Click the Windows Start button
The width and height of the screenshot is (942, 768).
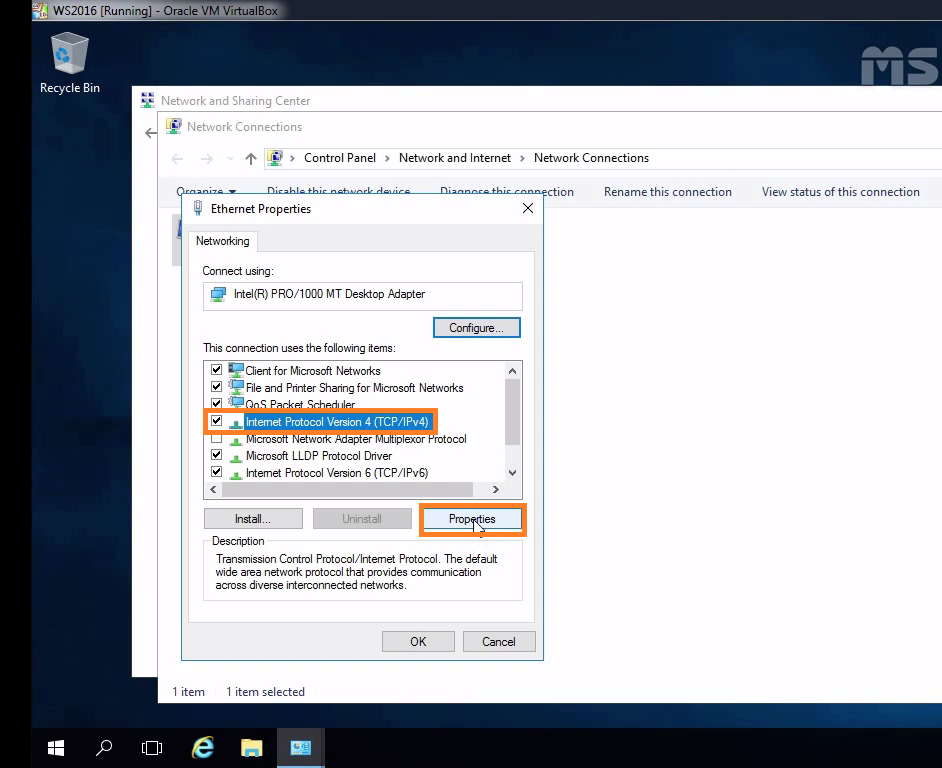point(56,748)
